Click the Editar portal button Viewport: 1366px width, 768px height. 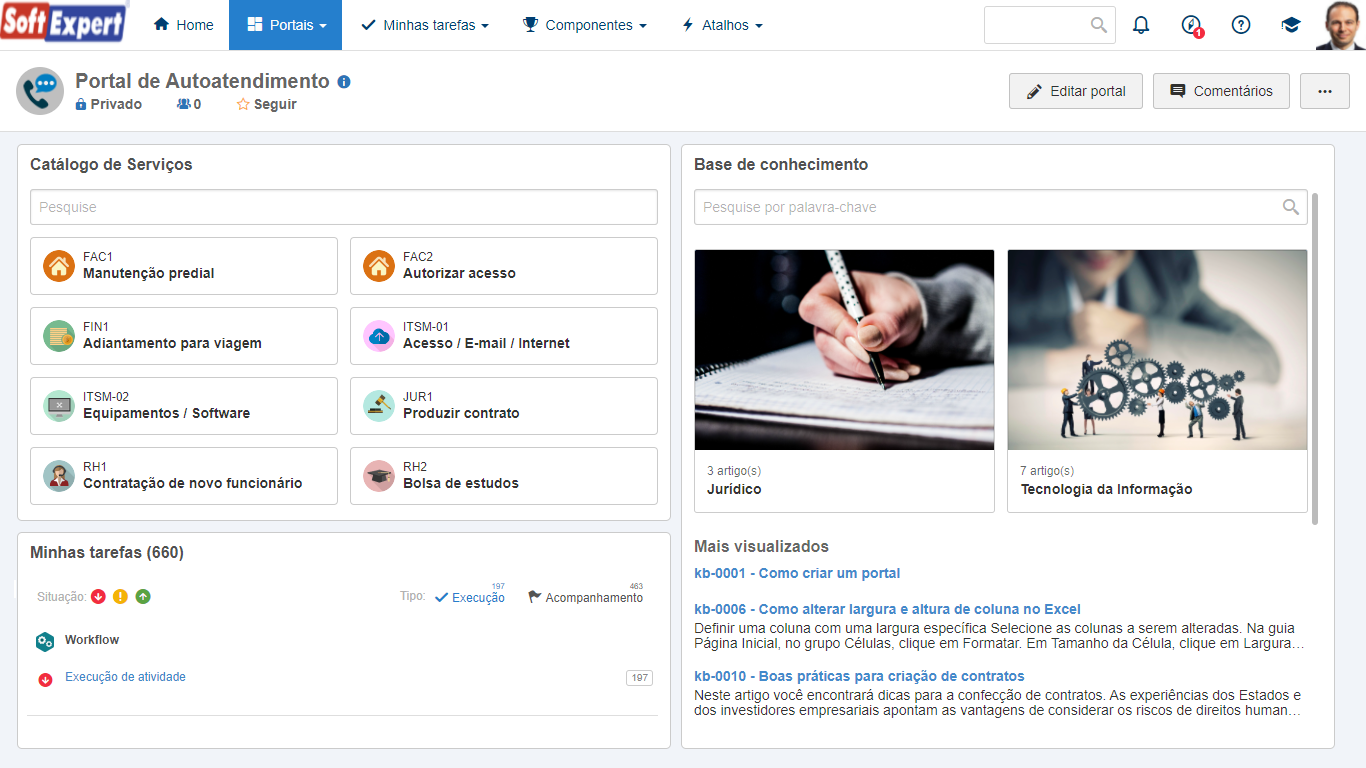click(x=1076, y=91)
